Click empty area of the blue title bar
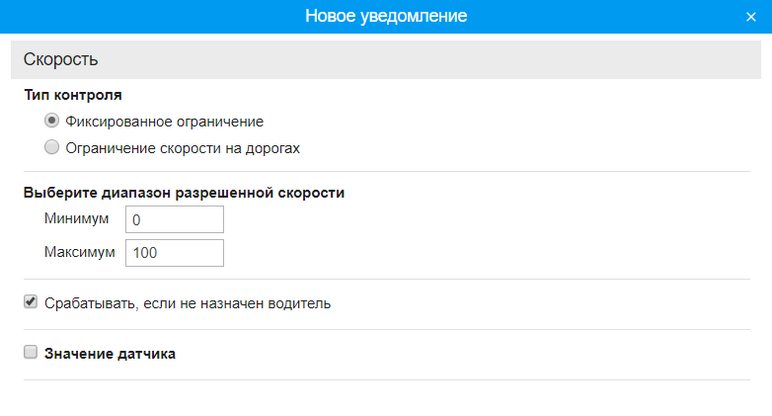Screen dimensions: 772x416 click(x=150, y=17)
